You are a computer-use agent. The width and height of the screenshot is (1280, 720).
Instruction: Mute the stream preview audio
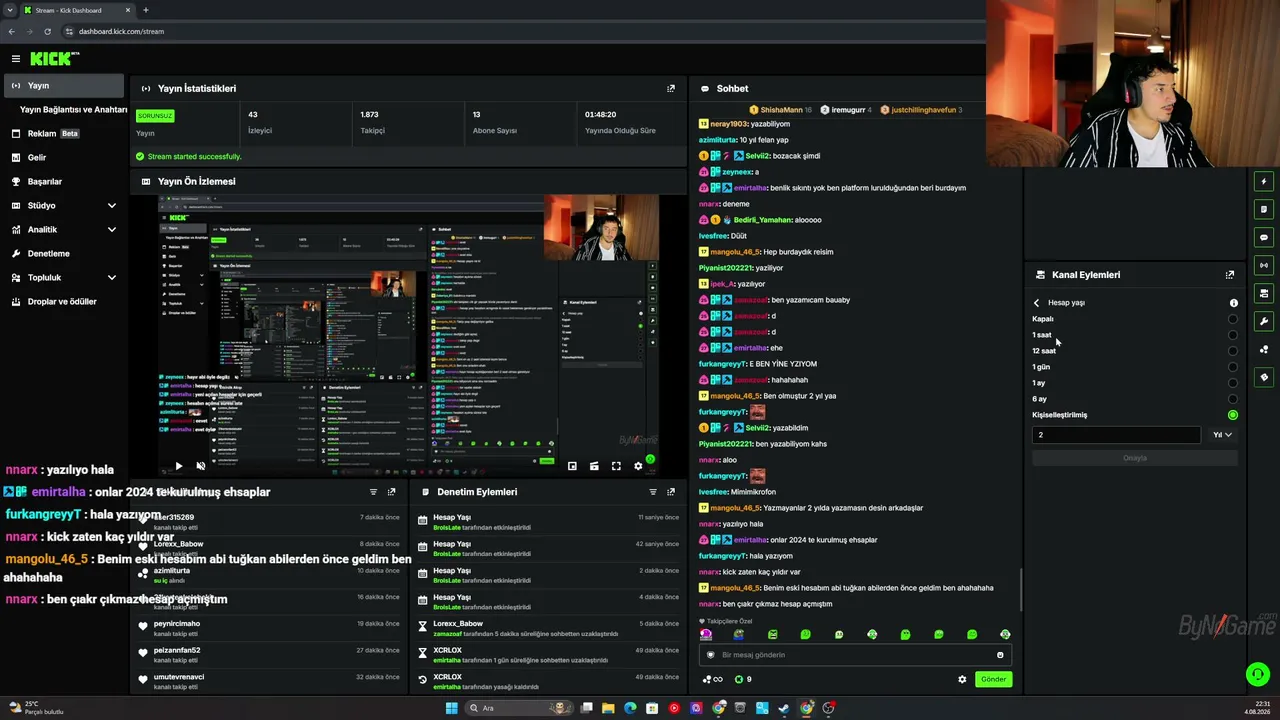coord(201,466)
